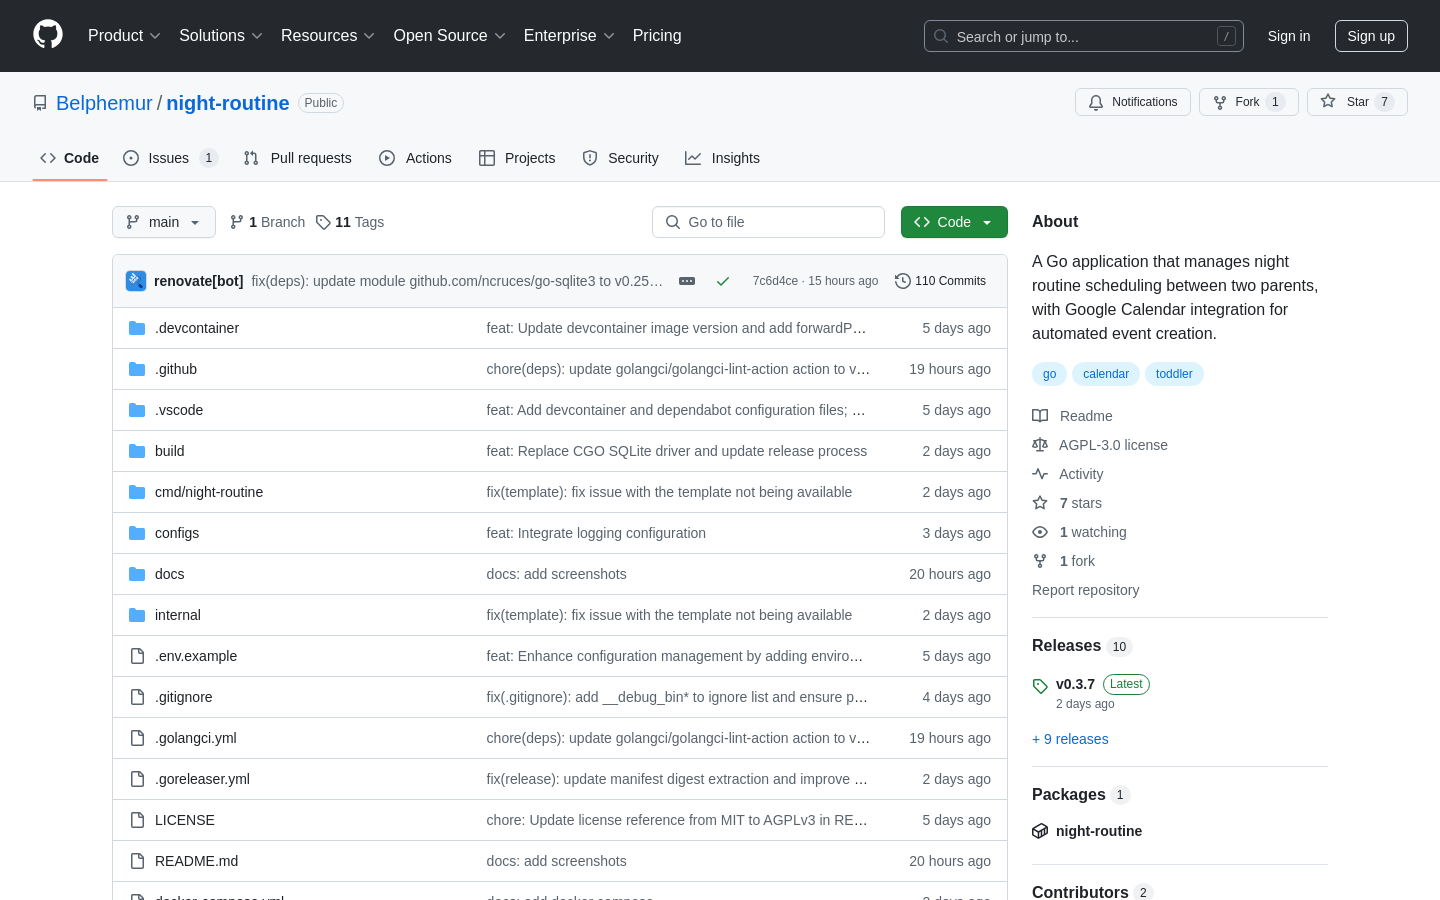Click the v0.3.7 release tag icon
Screen dimensions: 1440x900
click(1040, 686)
